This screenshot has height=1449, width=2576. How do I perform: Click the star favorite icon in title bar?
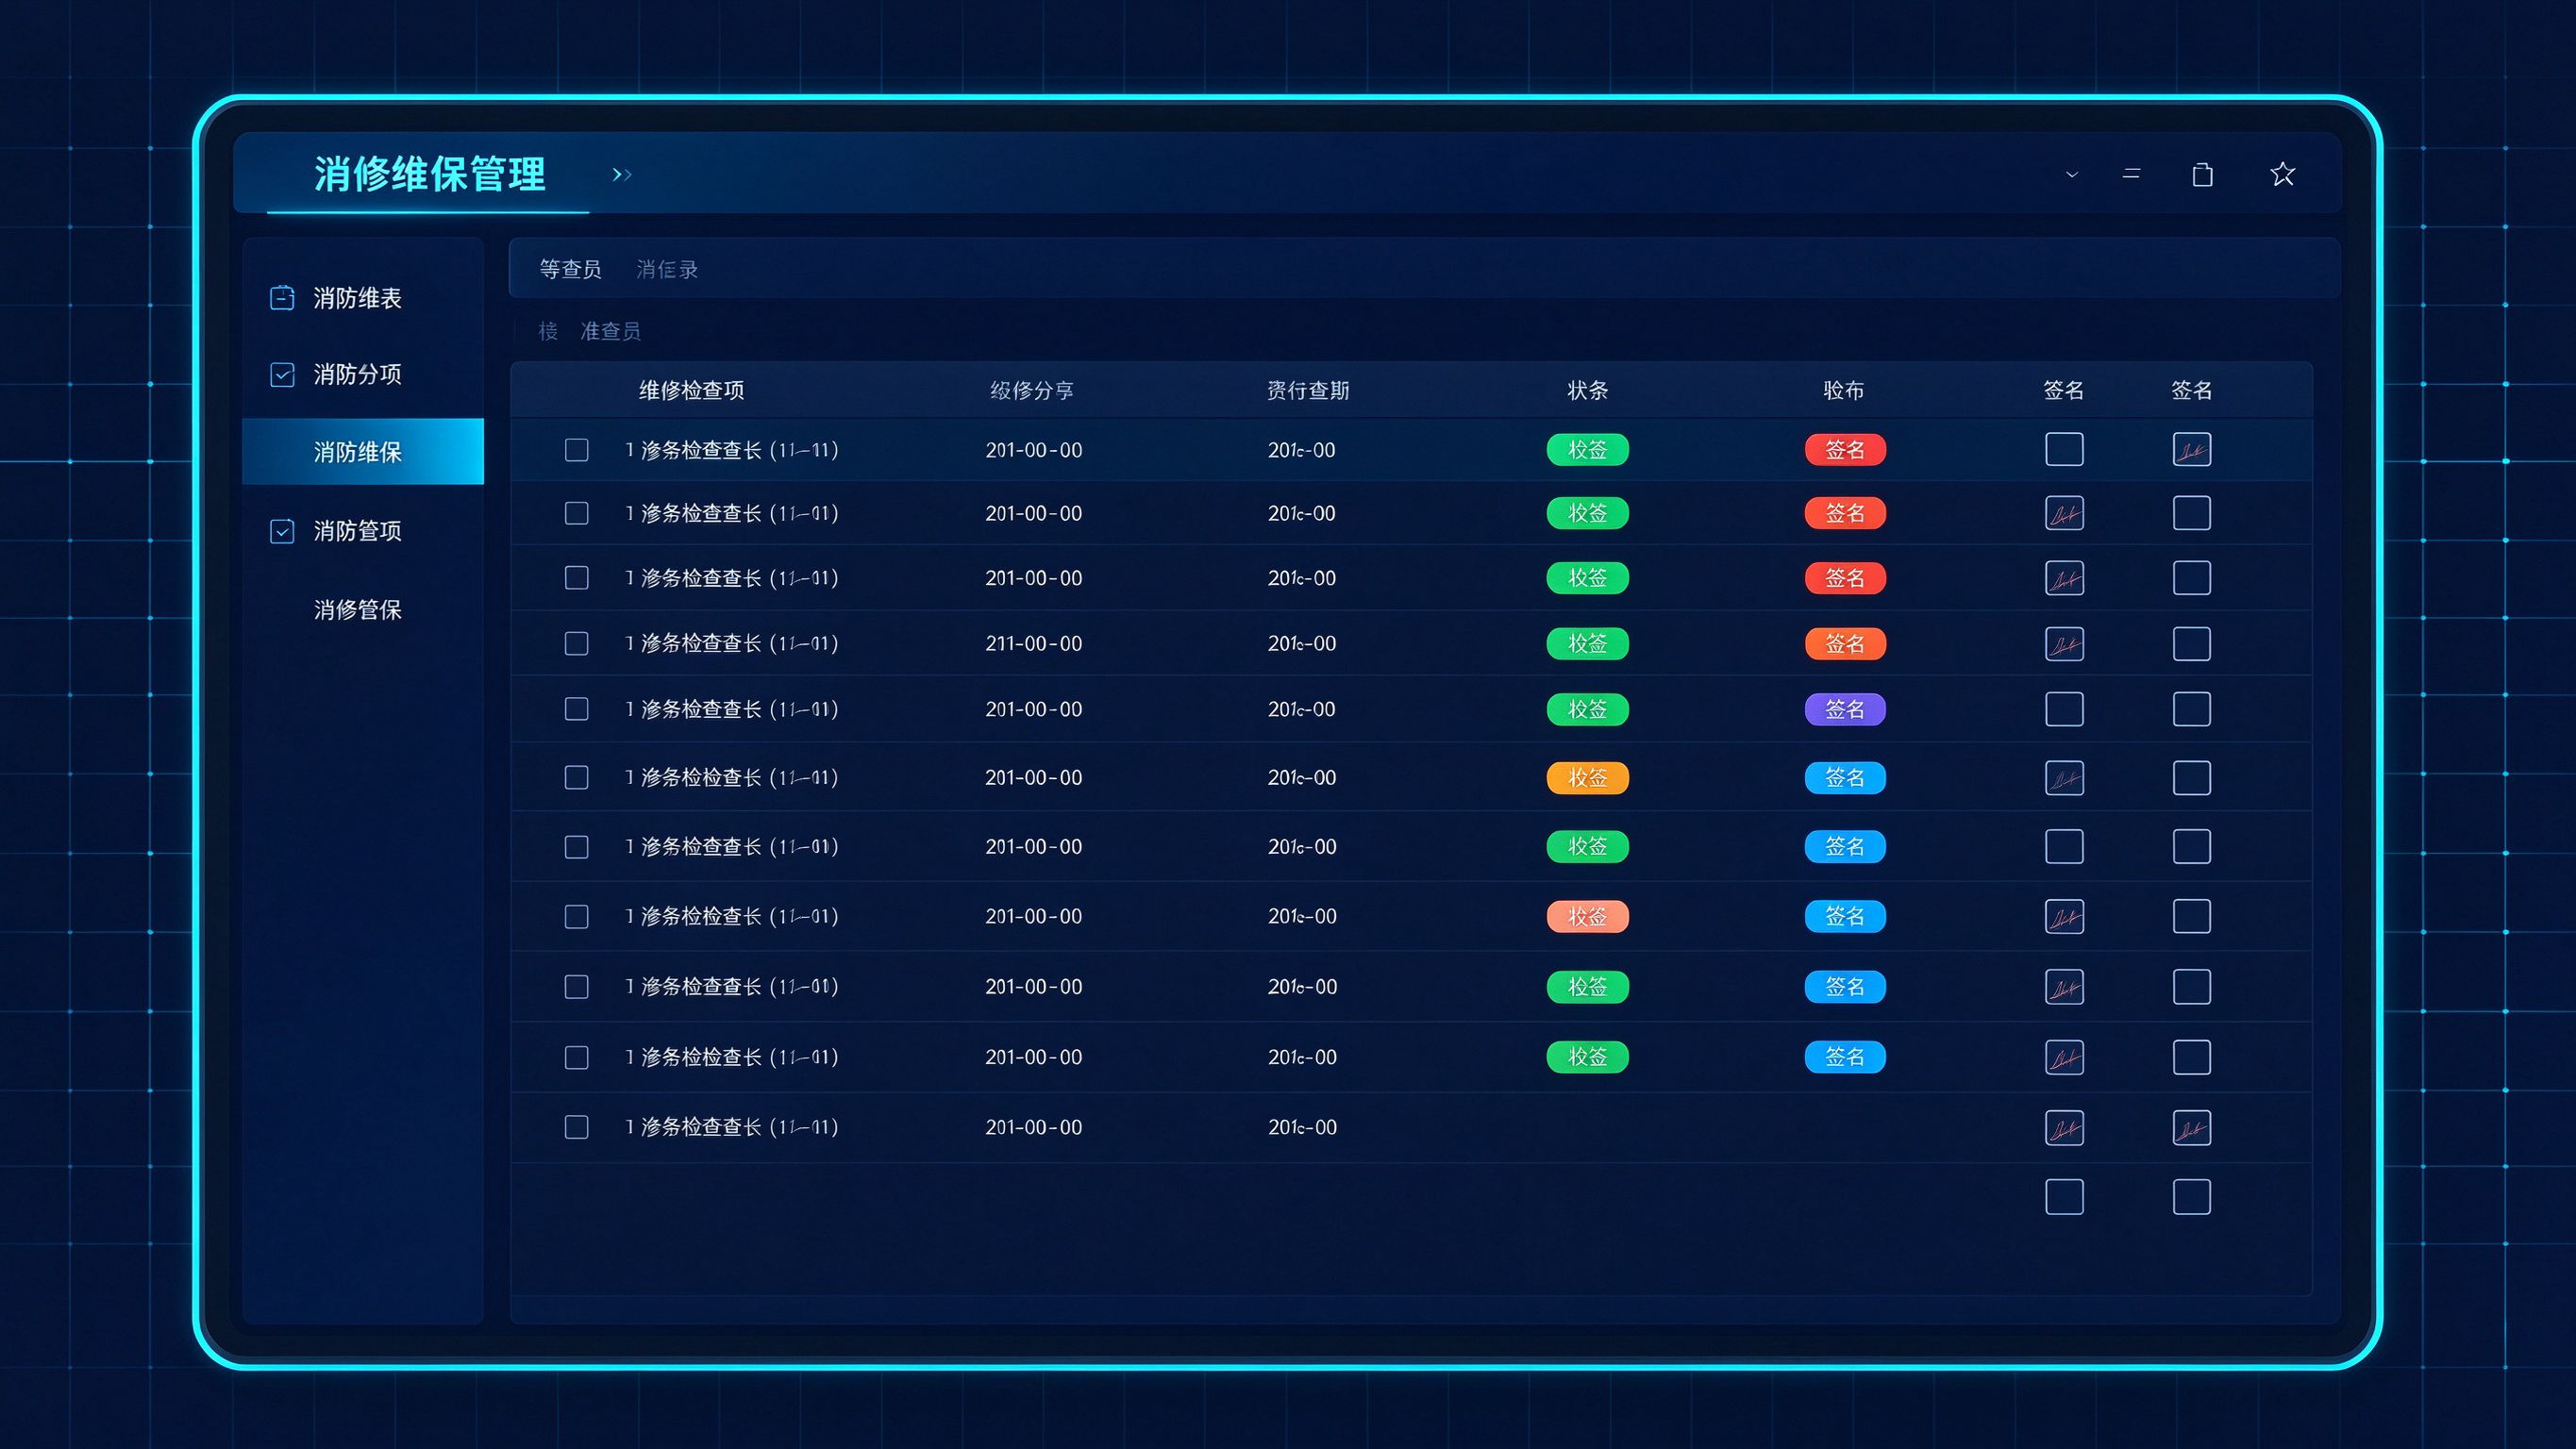[x=2282, y=174]
